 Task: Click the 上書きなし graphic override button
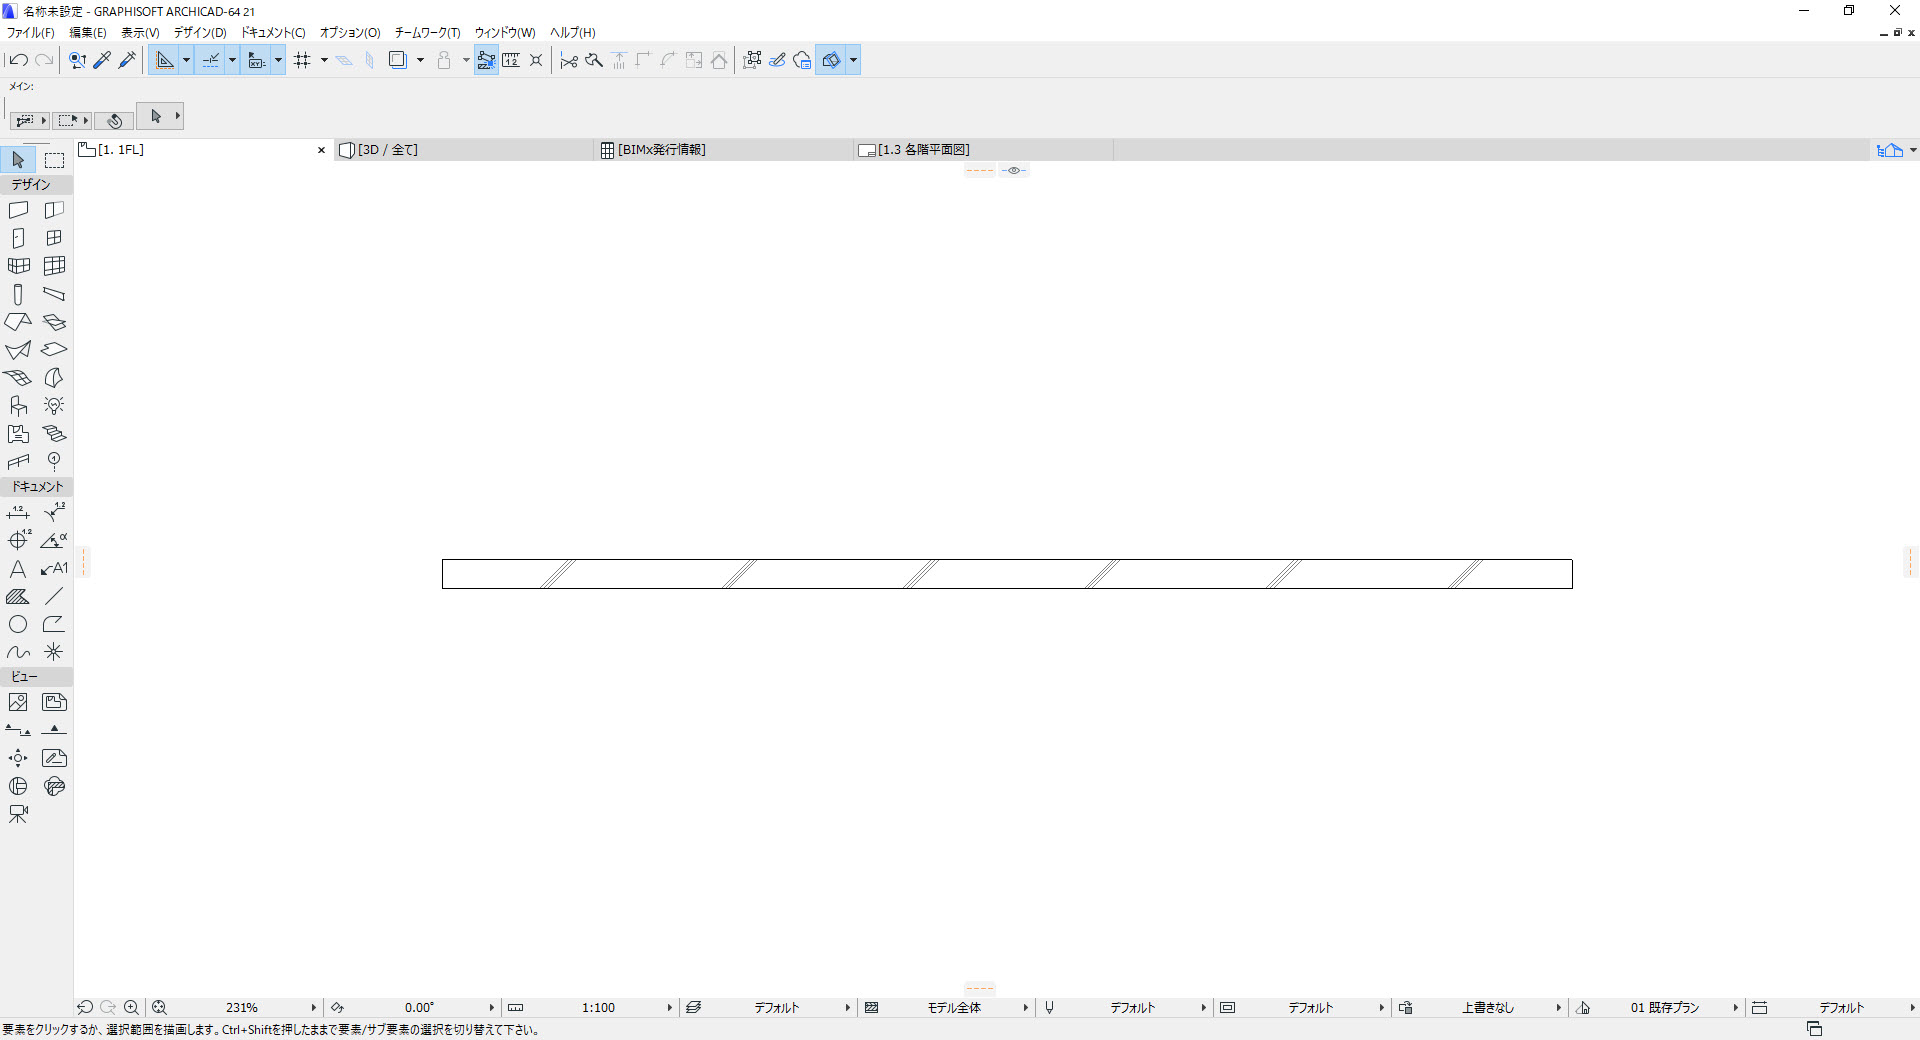click(1487, 1007)
